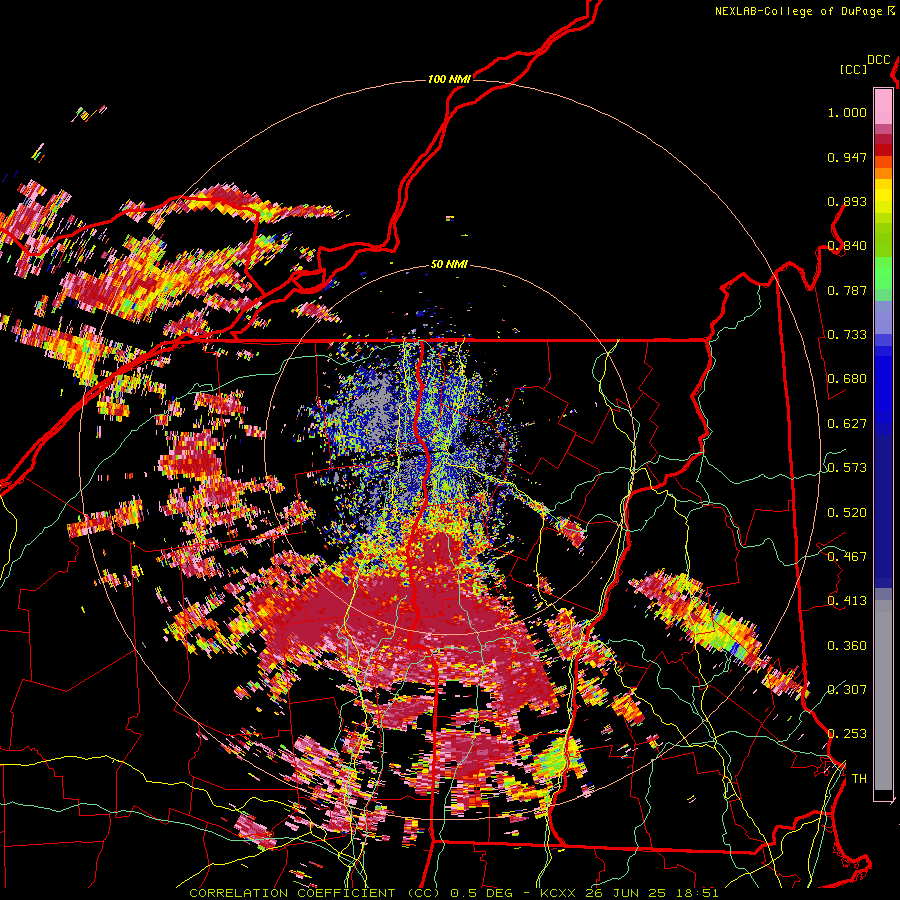The image size is (900, 900).
Task: Click the Correlation Coefficient caption at bottom
Action: coord(453,893)
